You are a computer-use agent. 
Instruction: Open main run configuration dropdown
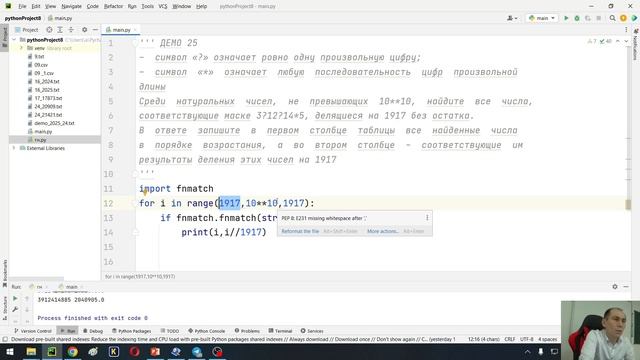[x=542, y=18]
